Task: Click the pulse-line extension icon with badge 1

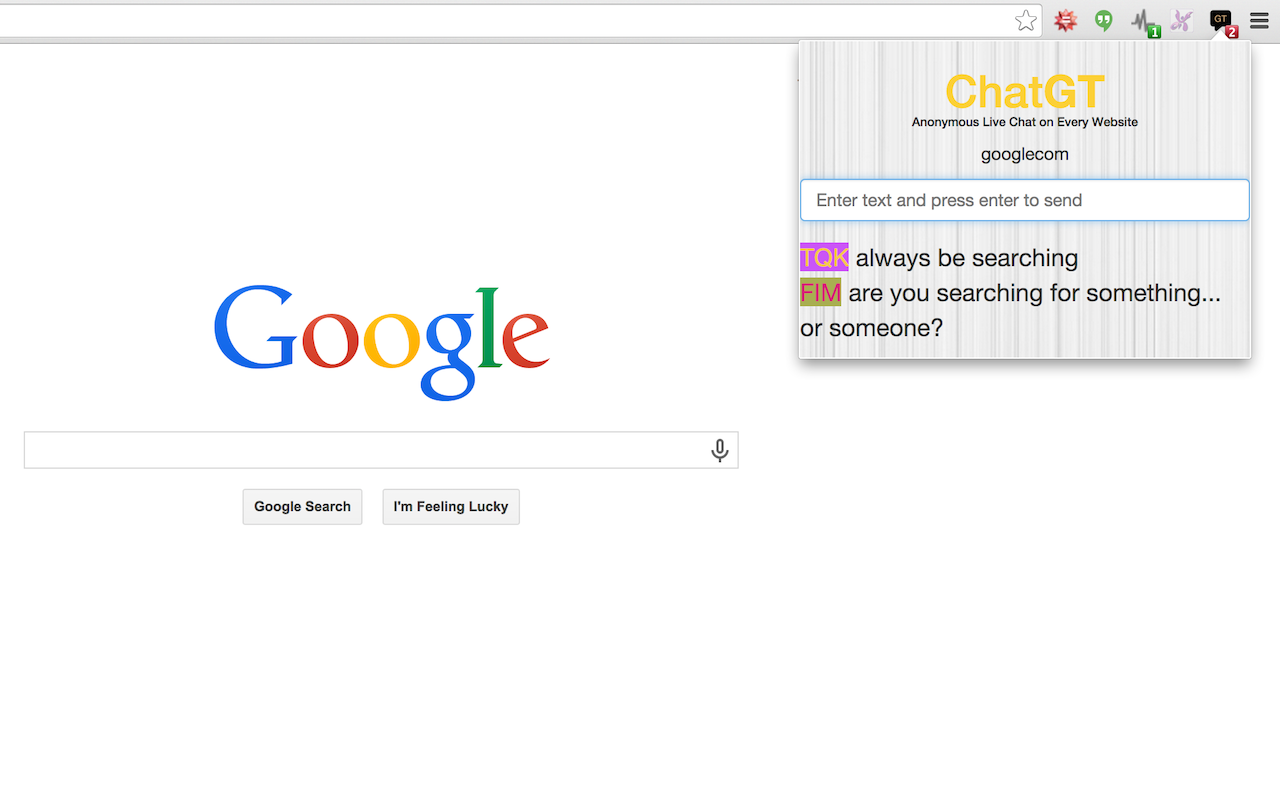Action: 1145,22
